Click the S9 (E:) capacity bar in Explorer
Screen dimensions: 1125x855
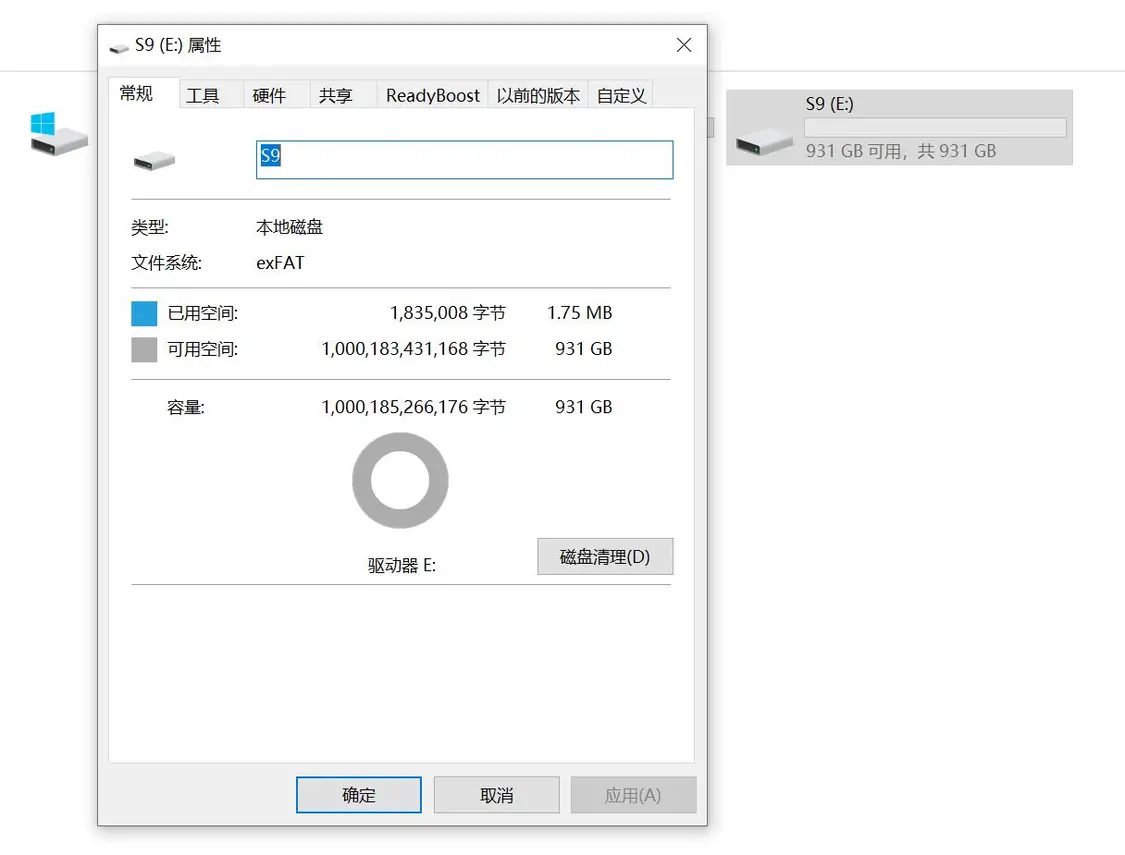[x=935, y=128]
